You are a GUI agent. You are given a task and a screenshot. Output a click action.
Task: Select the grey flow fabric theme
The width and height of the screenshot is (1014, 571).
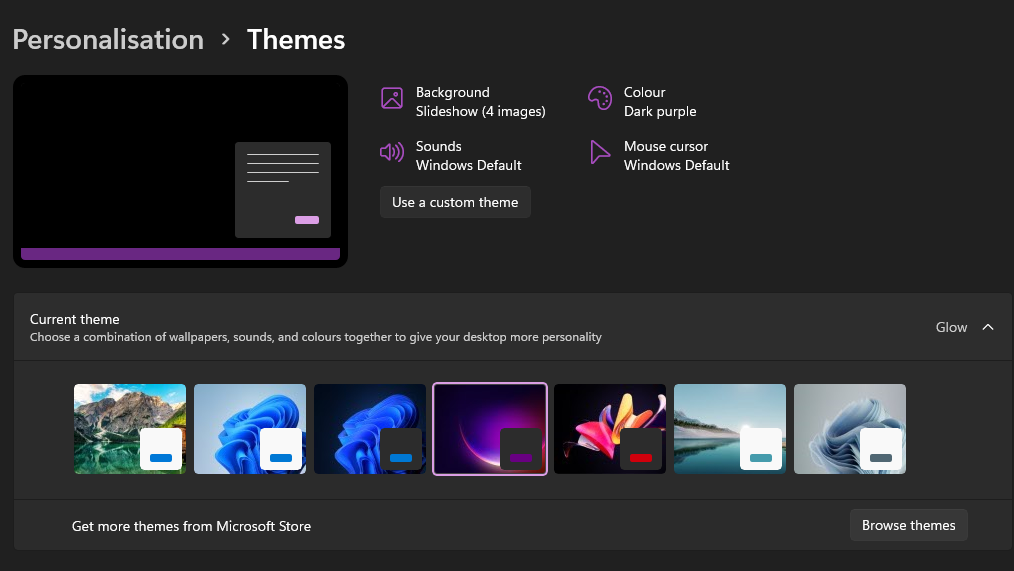click(850, 429)
